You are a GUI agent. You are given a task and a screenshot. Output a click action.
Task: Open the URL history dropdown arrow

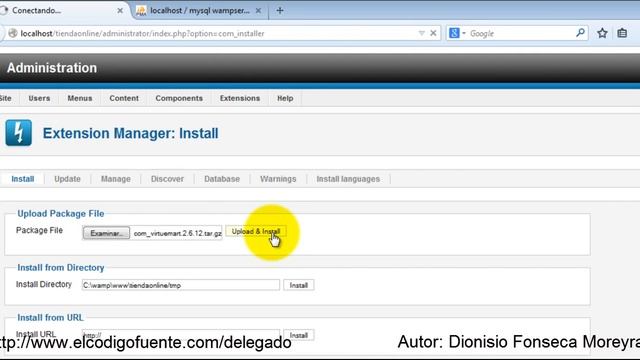(x=422, y=33)
